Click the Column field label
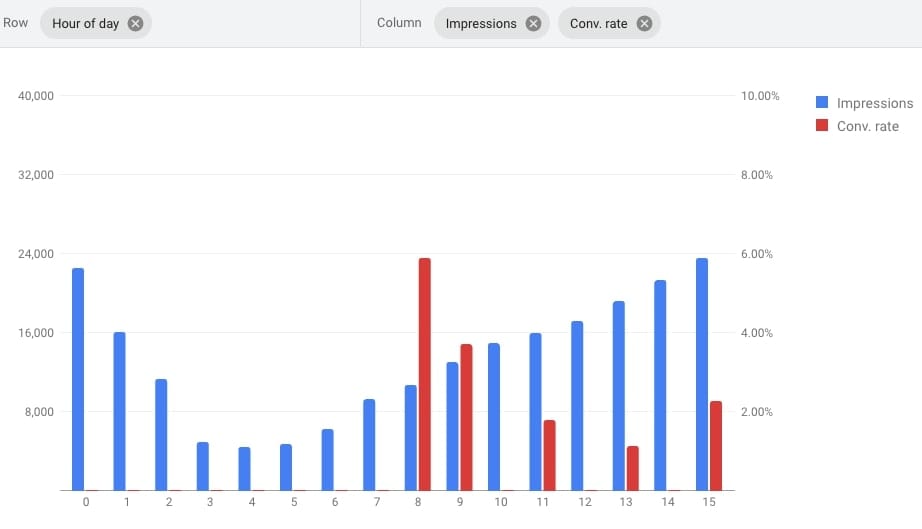Viewport: 922px width, 529px height. click(x=399, y=23)
